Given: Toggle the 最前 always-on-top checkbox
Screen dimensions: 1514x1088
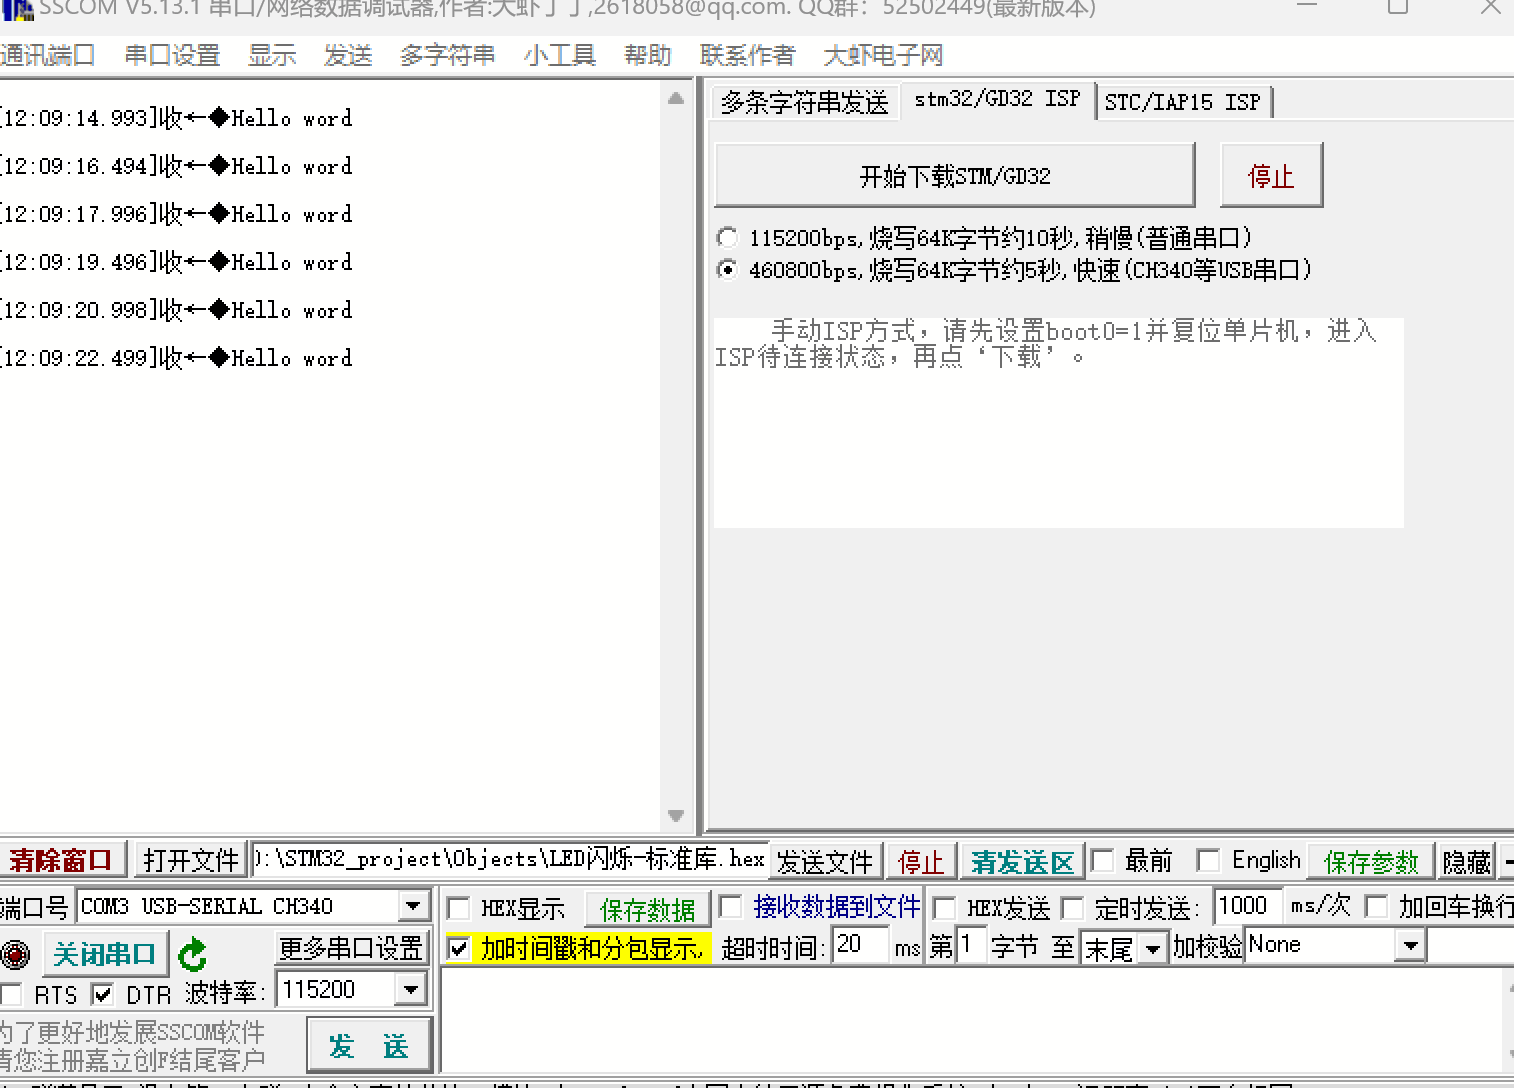Looking at the screenshot, I should tap(1102, 861).
